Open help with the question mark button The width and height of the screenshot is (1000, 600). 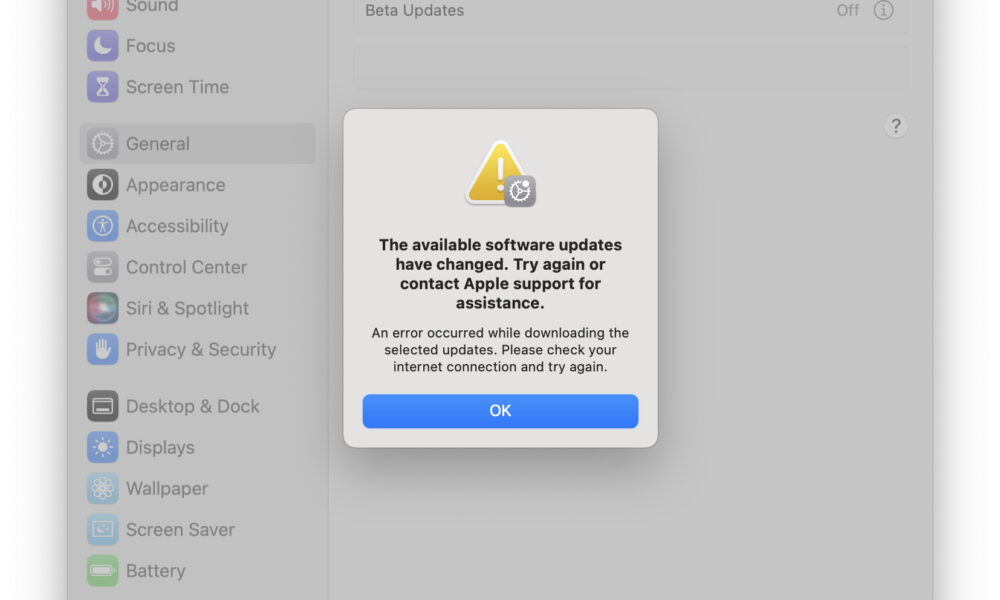(895, 126)
